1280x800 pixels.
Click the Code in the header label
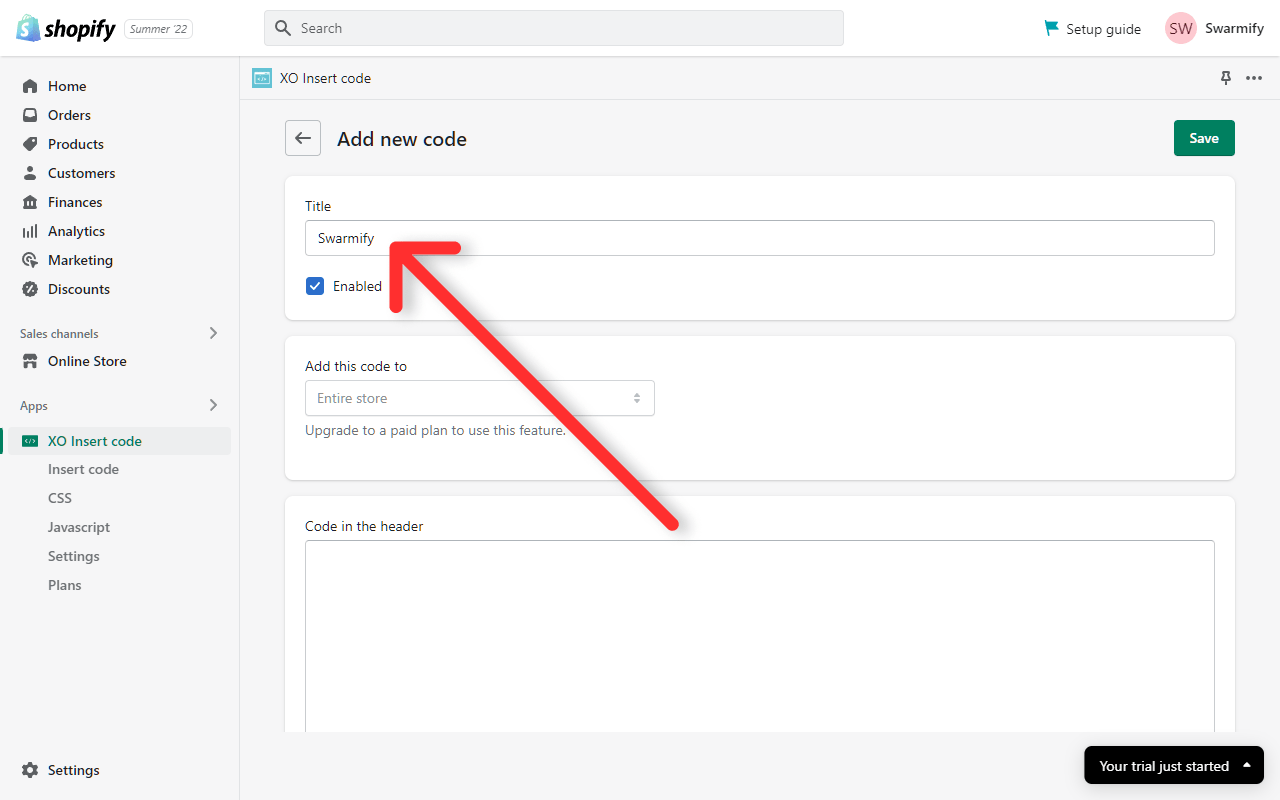[364, 526]
